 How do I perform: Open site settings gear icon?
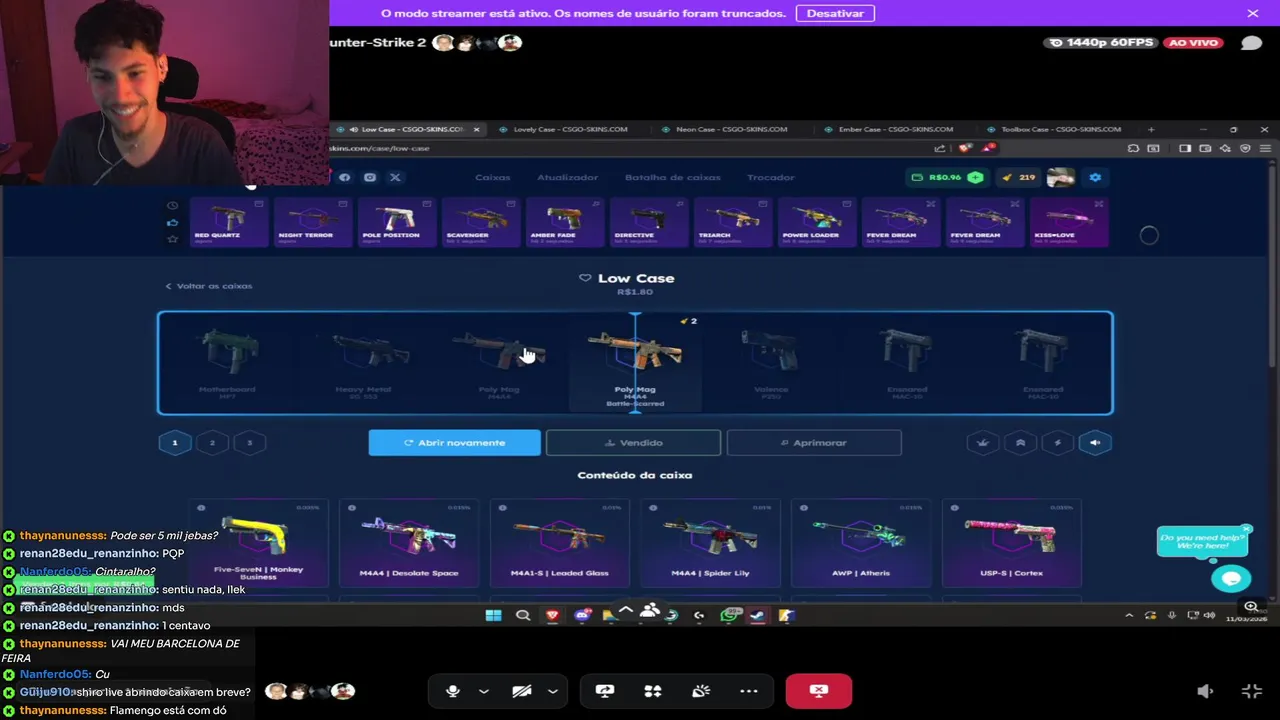(1095, 177)
